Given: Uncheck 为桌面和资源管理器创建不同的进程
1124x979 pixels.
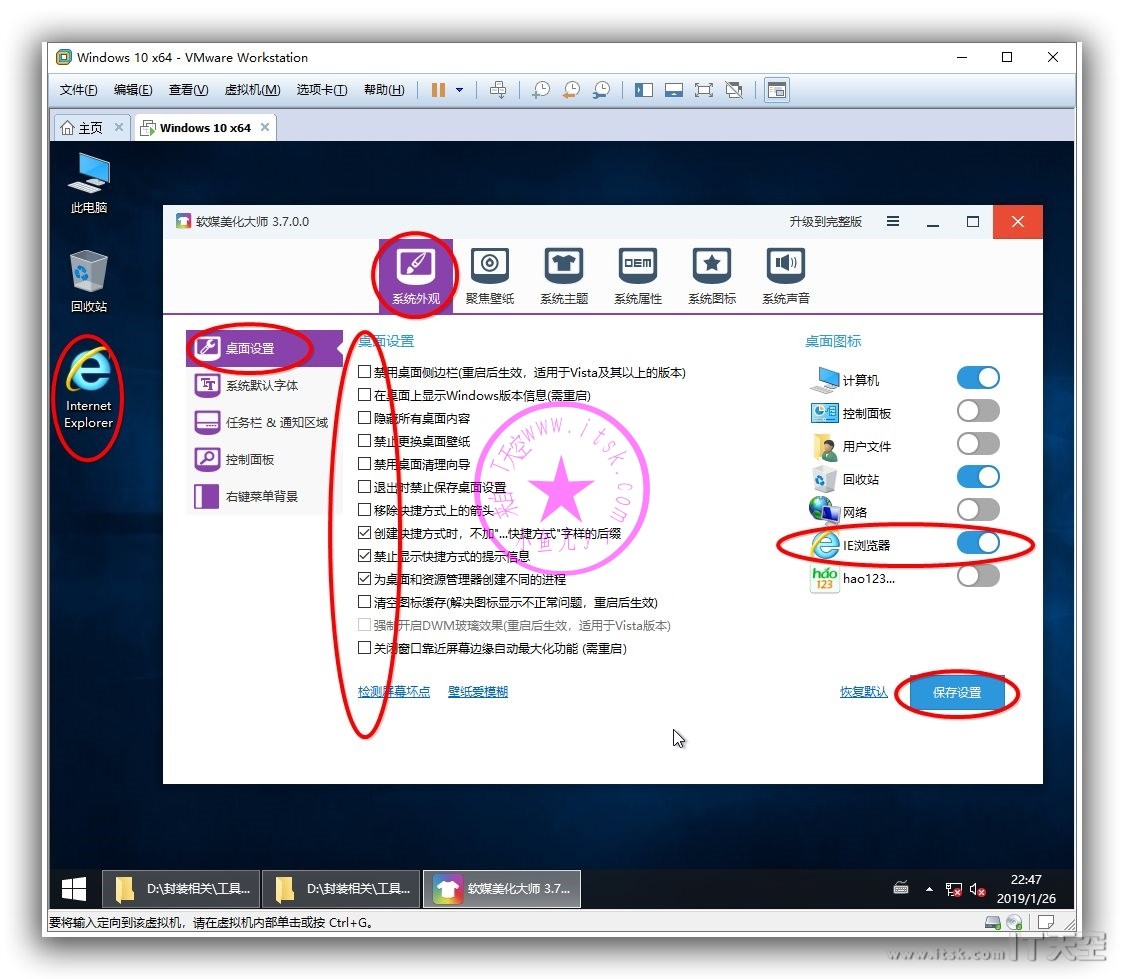Looking at the screenshot, I should tap(364, 578).
